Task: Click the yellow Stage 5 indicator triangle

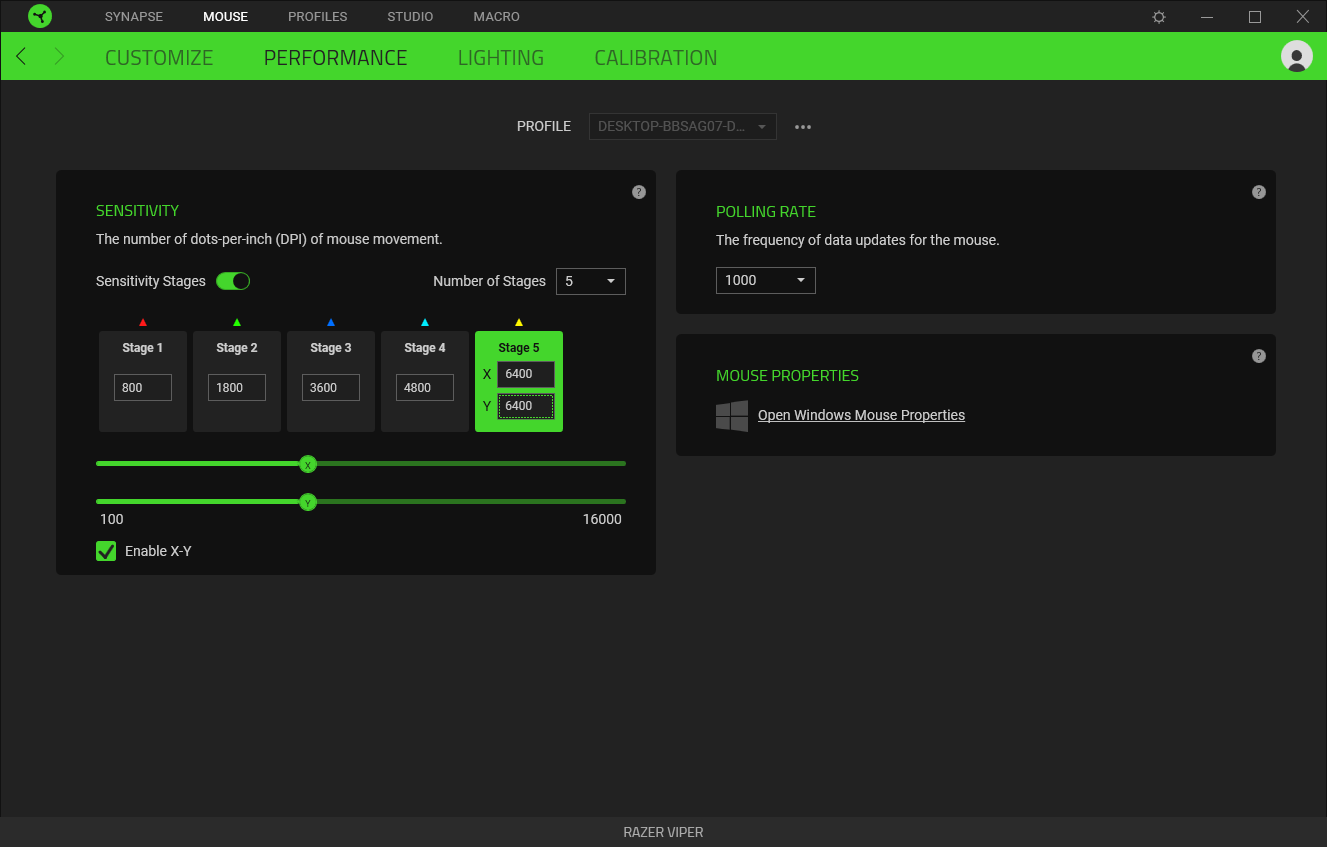Action: point(519,322)
